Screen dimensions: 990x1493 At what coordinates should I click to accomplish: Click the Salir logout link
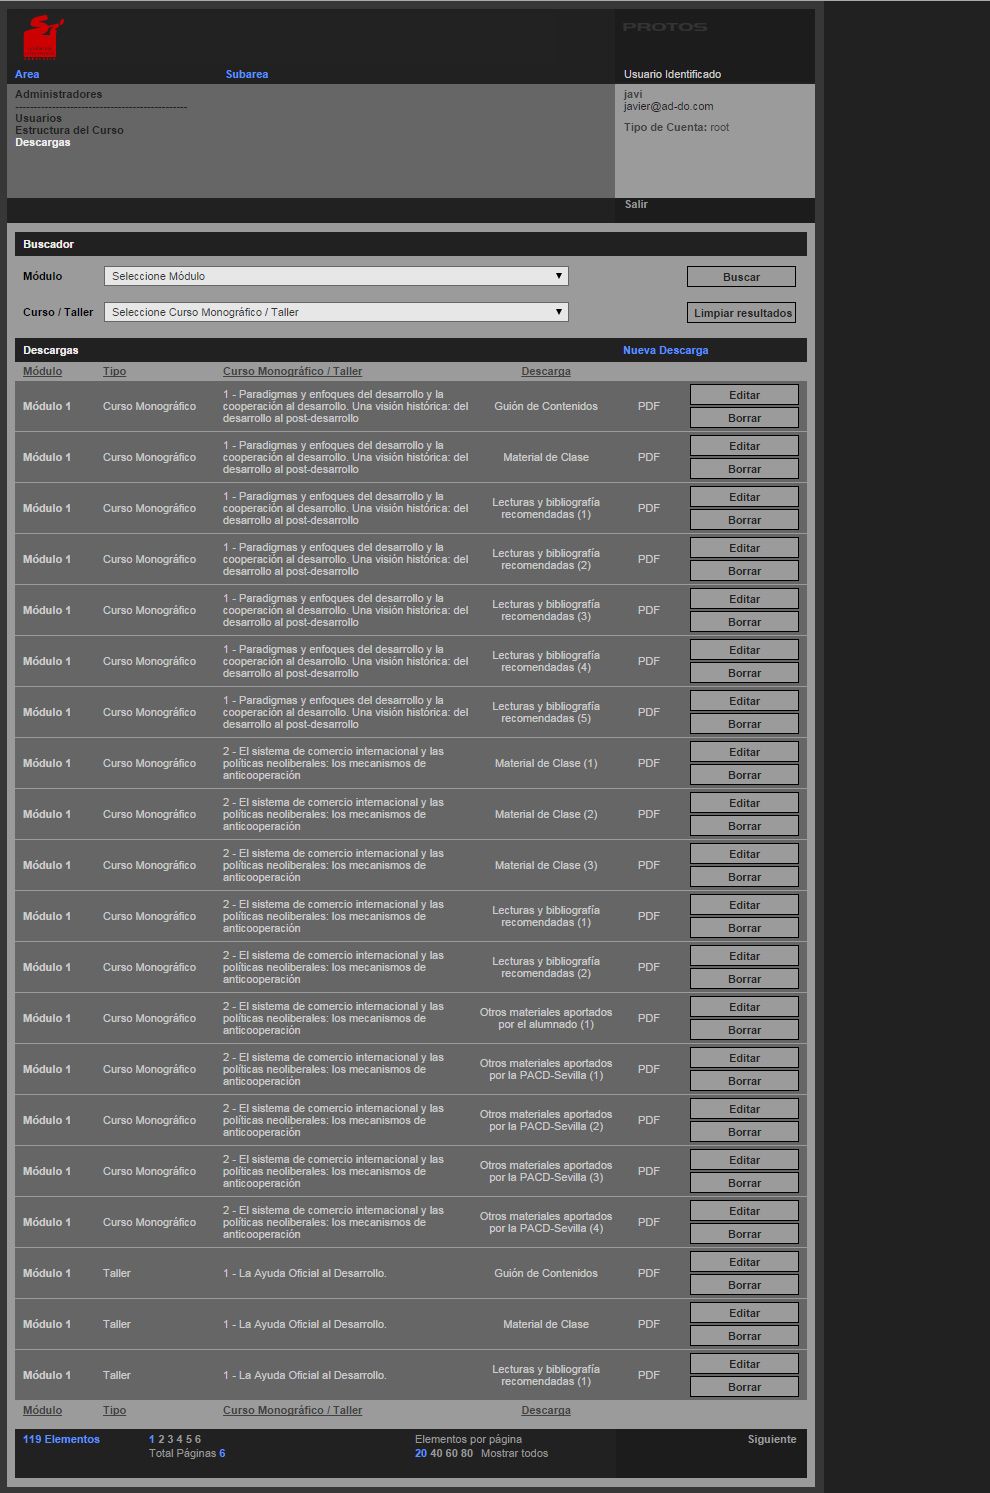[x=636, y=204]
